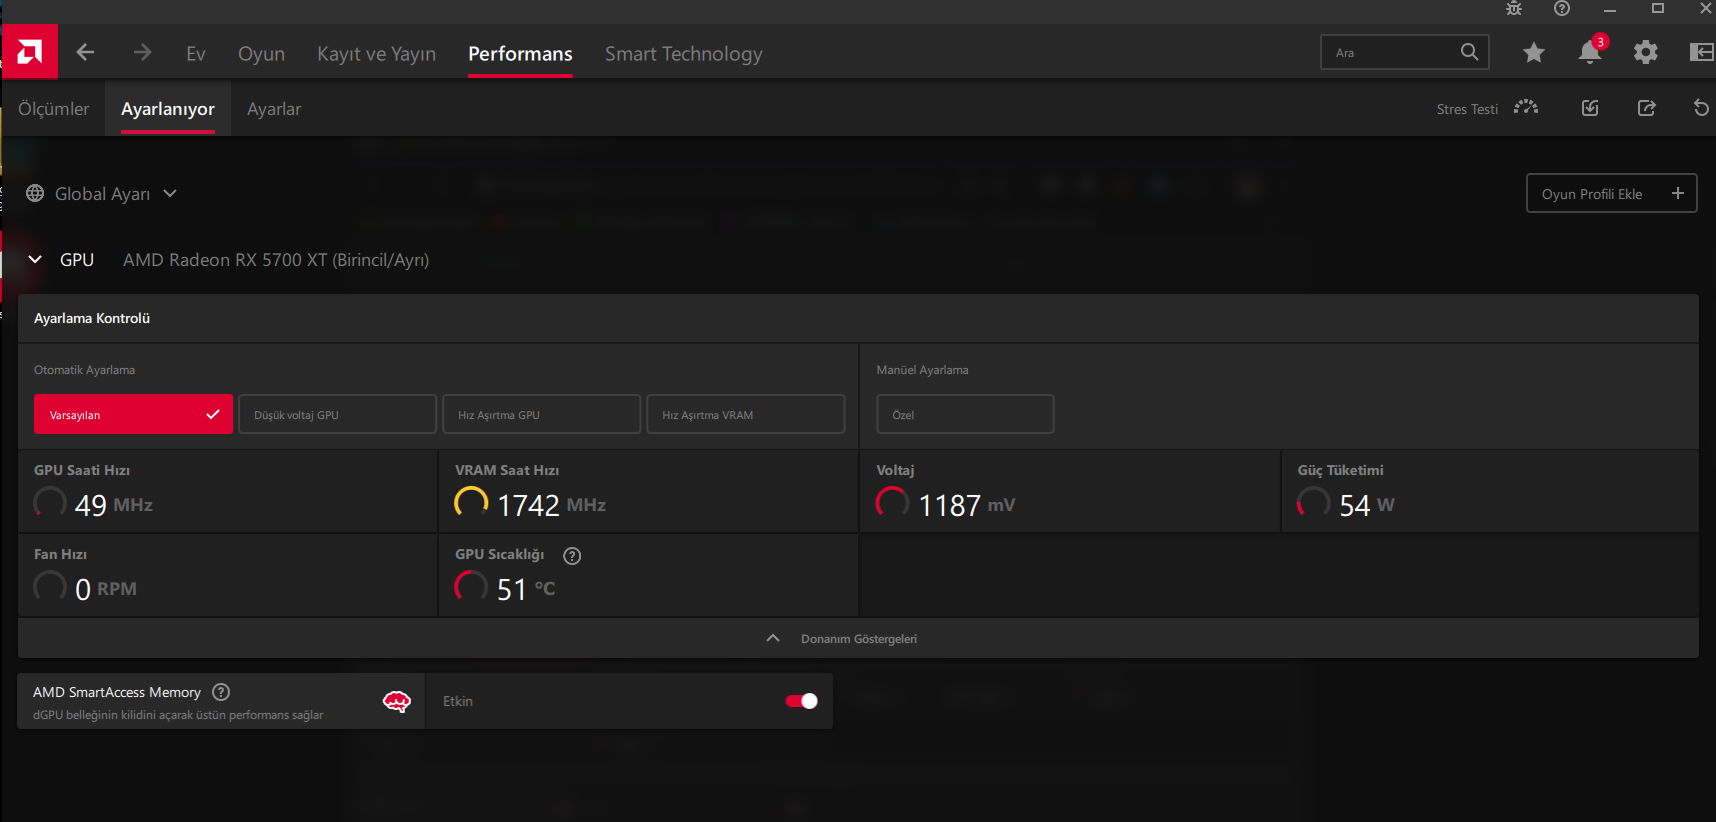Click the Oyun Profili Ekle button label
The image size is (1716, 822).
(1592, 194)
